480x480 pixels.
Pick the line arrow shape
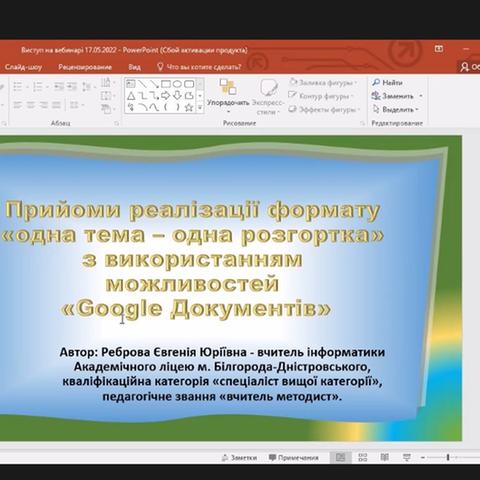tap(154, 84)
